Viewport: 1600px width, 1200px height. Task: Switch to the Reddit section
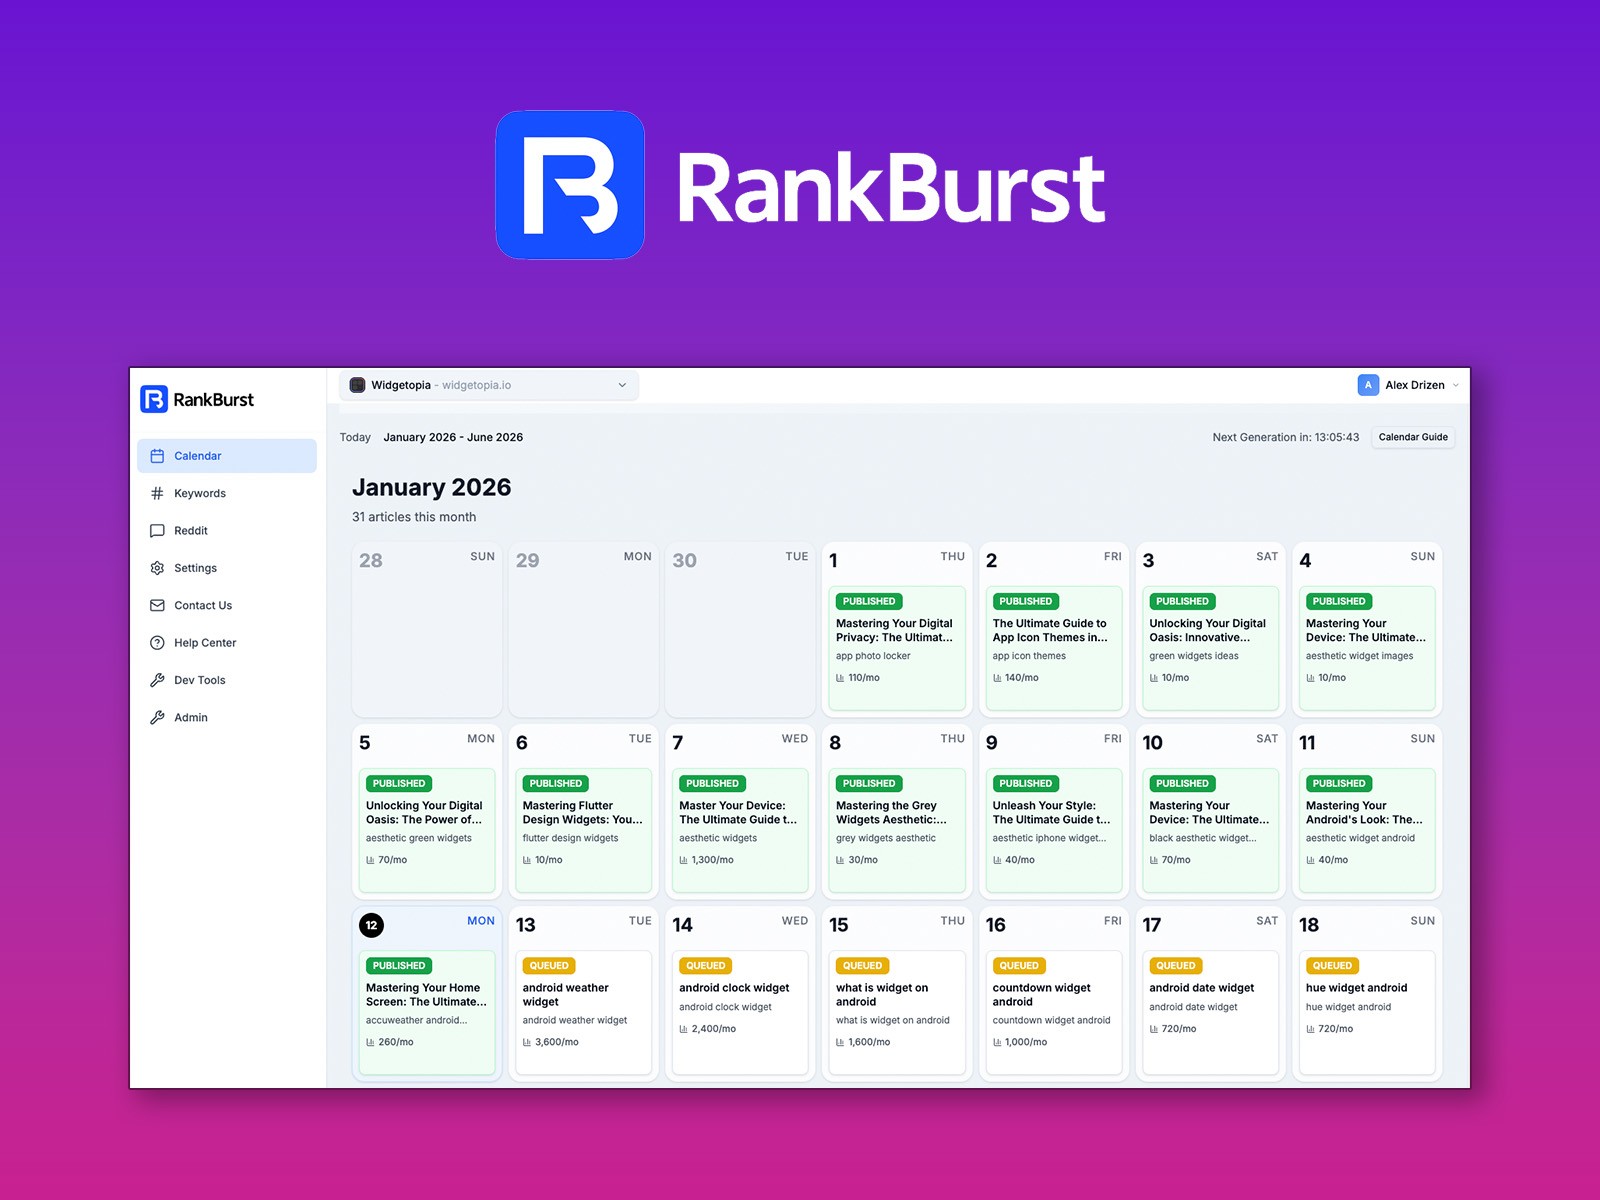[194, 530]
